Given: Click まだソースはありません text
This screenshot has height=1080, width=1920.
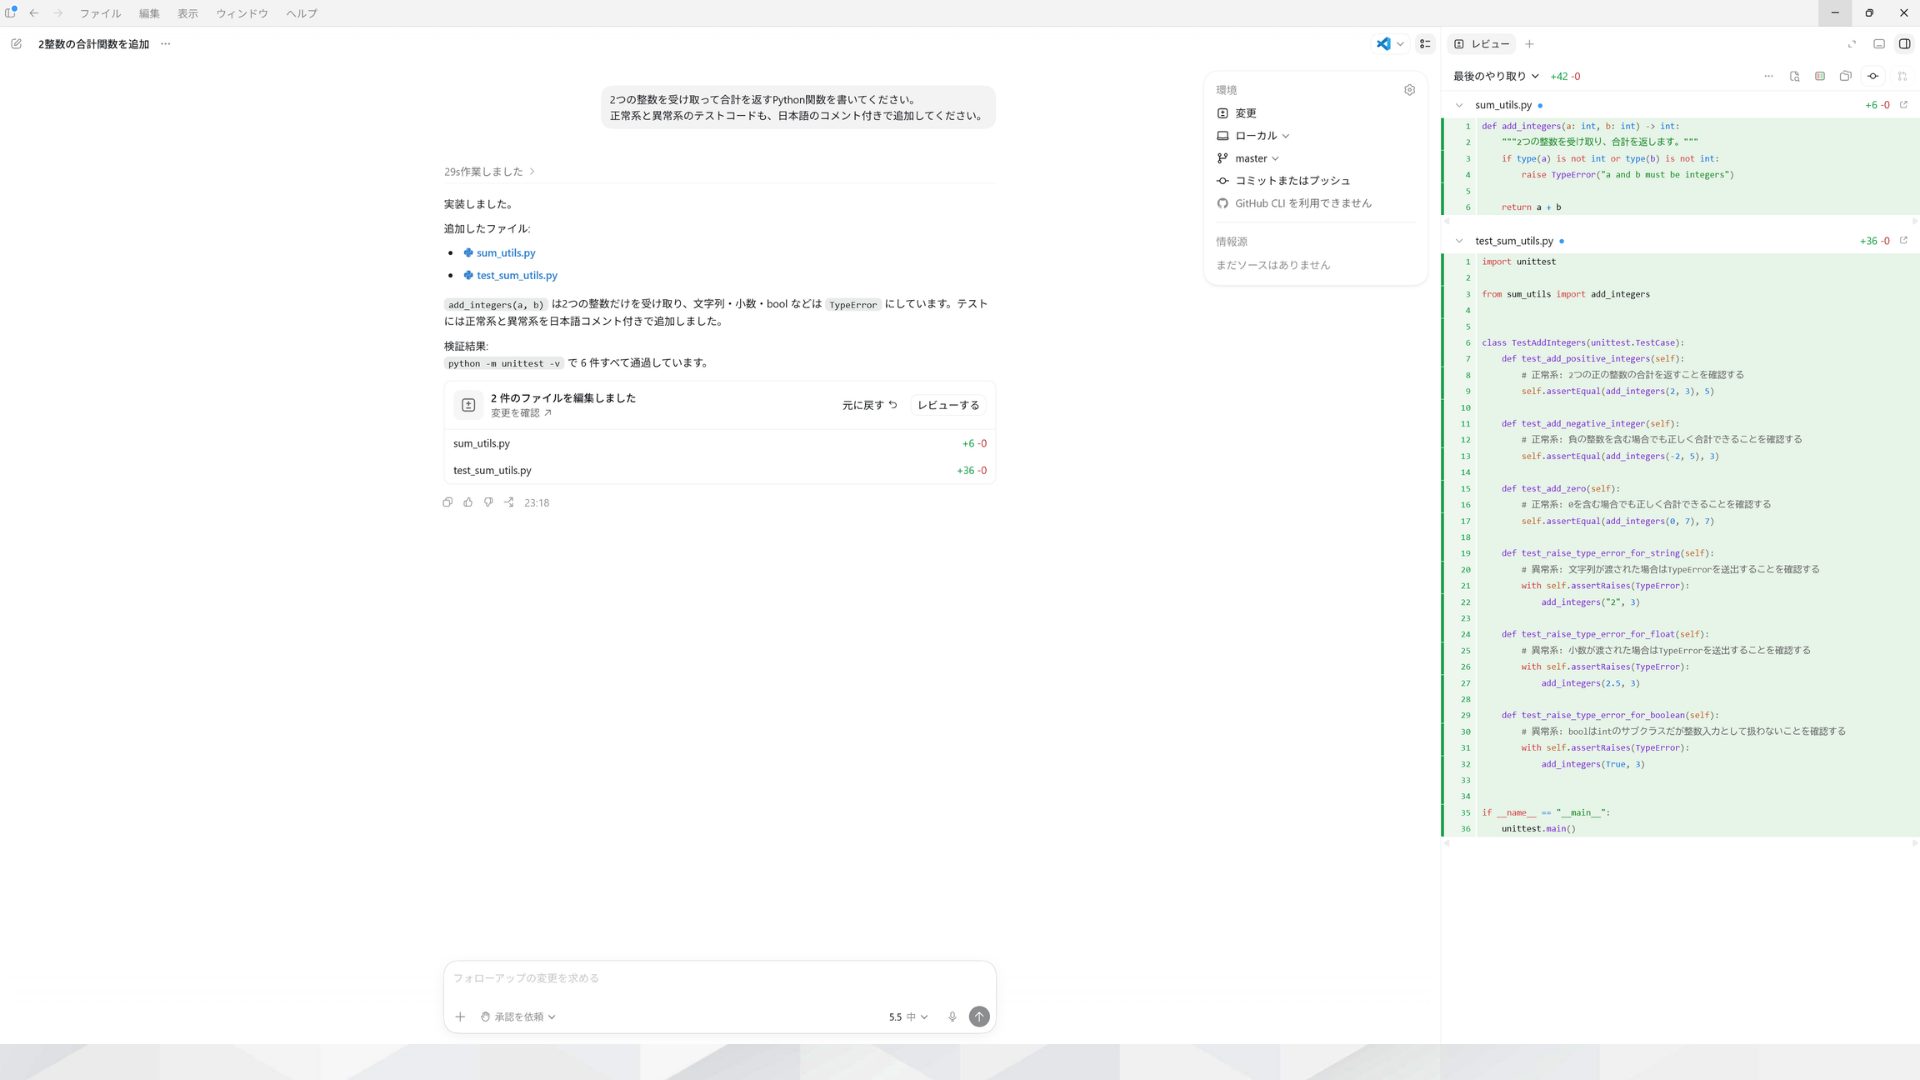Looking at the screenshot, I should click(1273, 265).
